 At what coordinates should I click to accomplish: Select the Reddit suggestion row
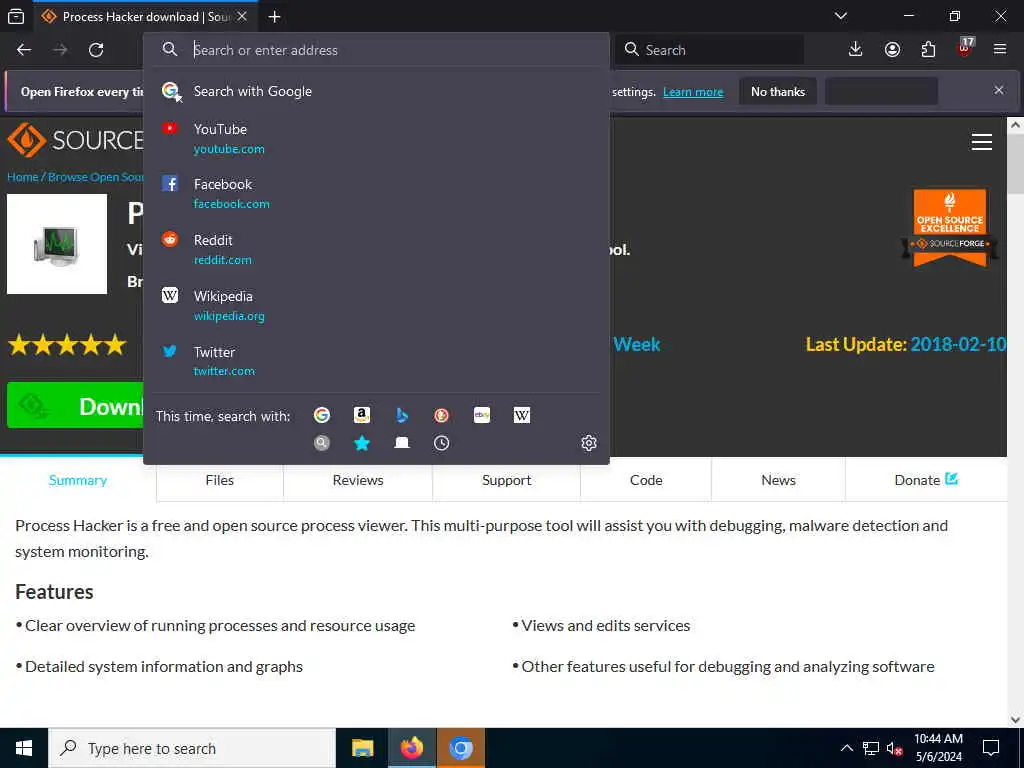[x=376, y=249]
